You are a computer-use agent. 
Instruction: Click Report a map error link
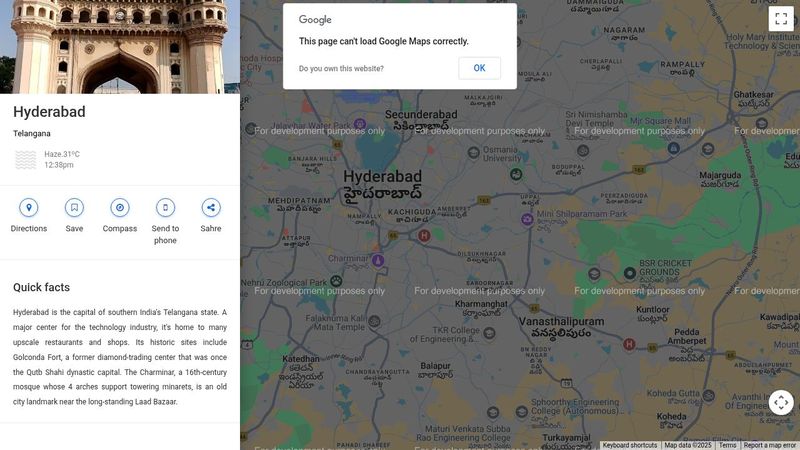(x=769, y=445)
